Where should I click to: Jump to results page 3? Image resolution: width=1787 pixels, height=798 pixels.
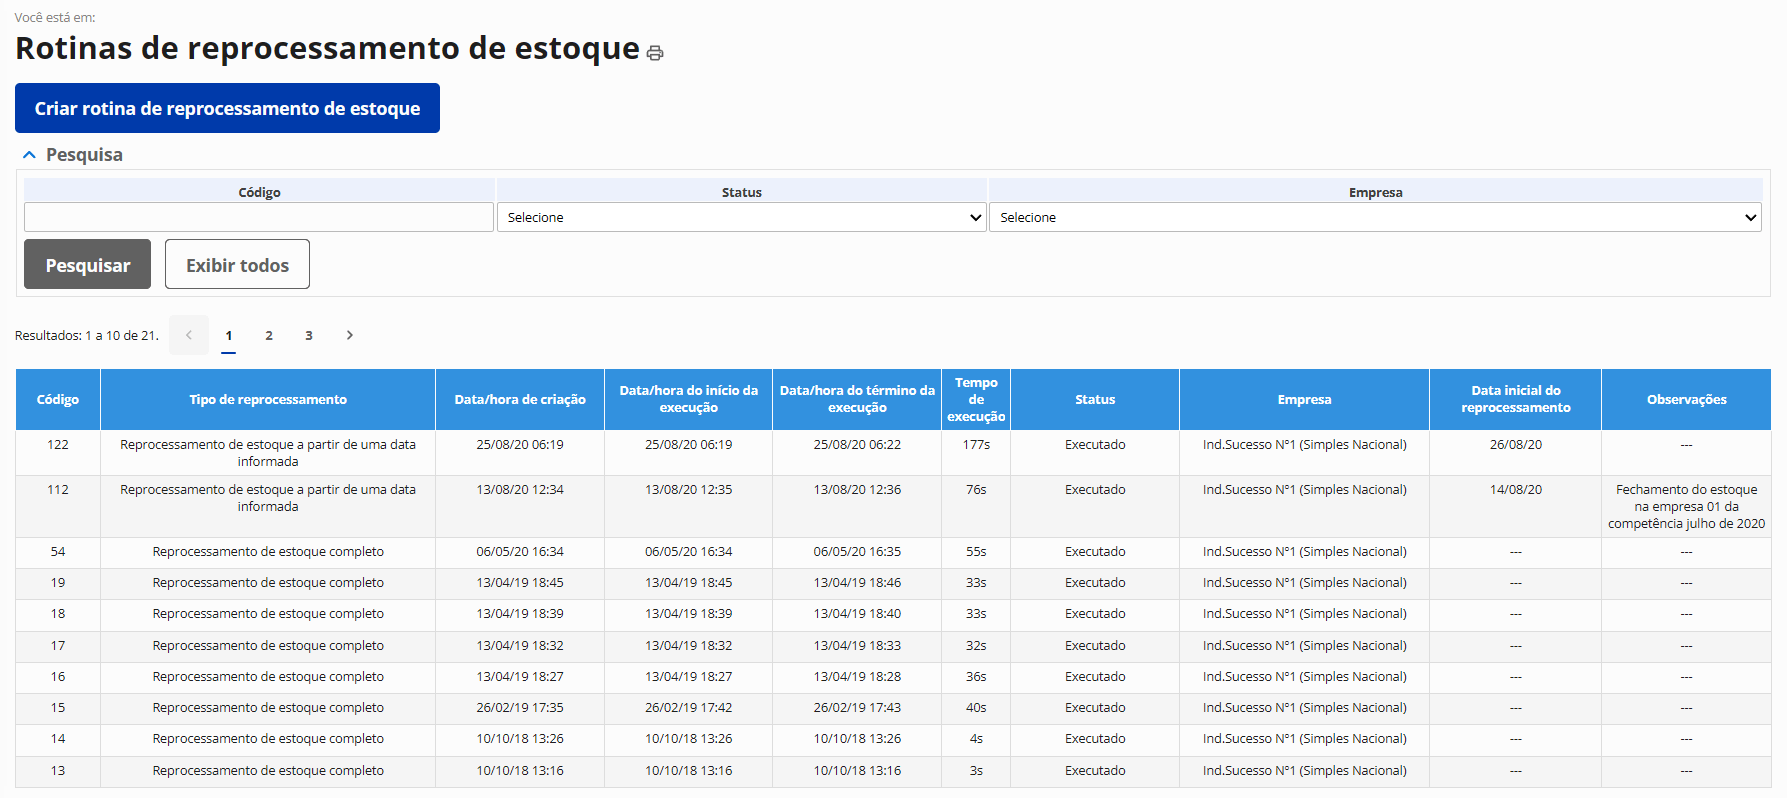click(x=309, y=335)
